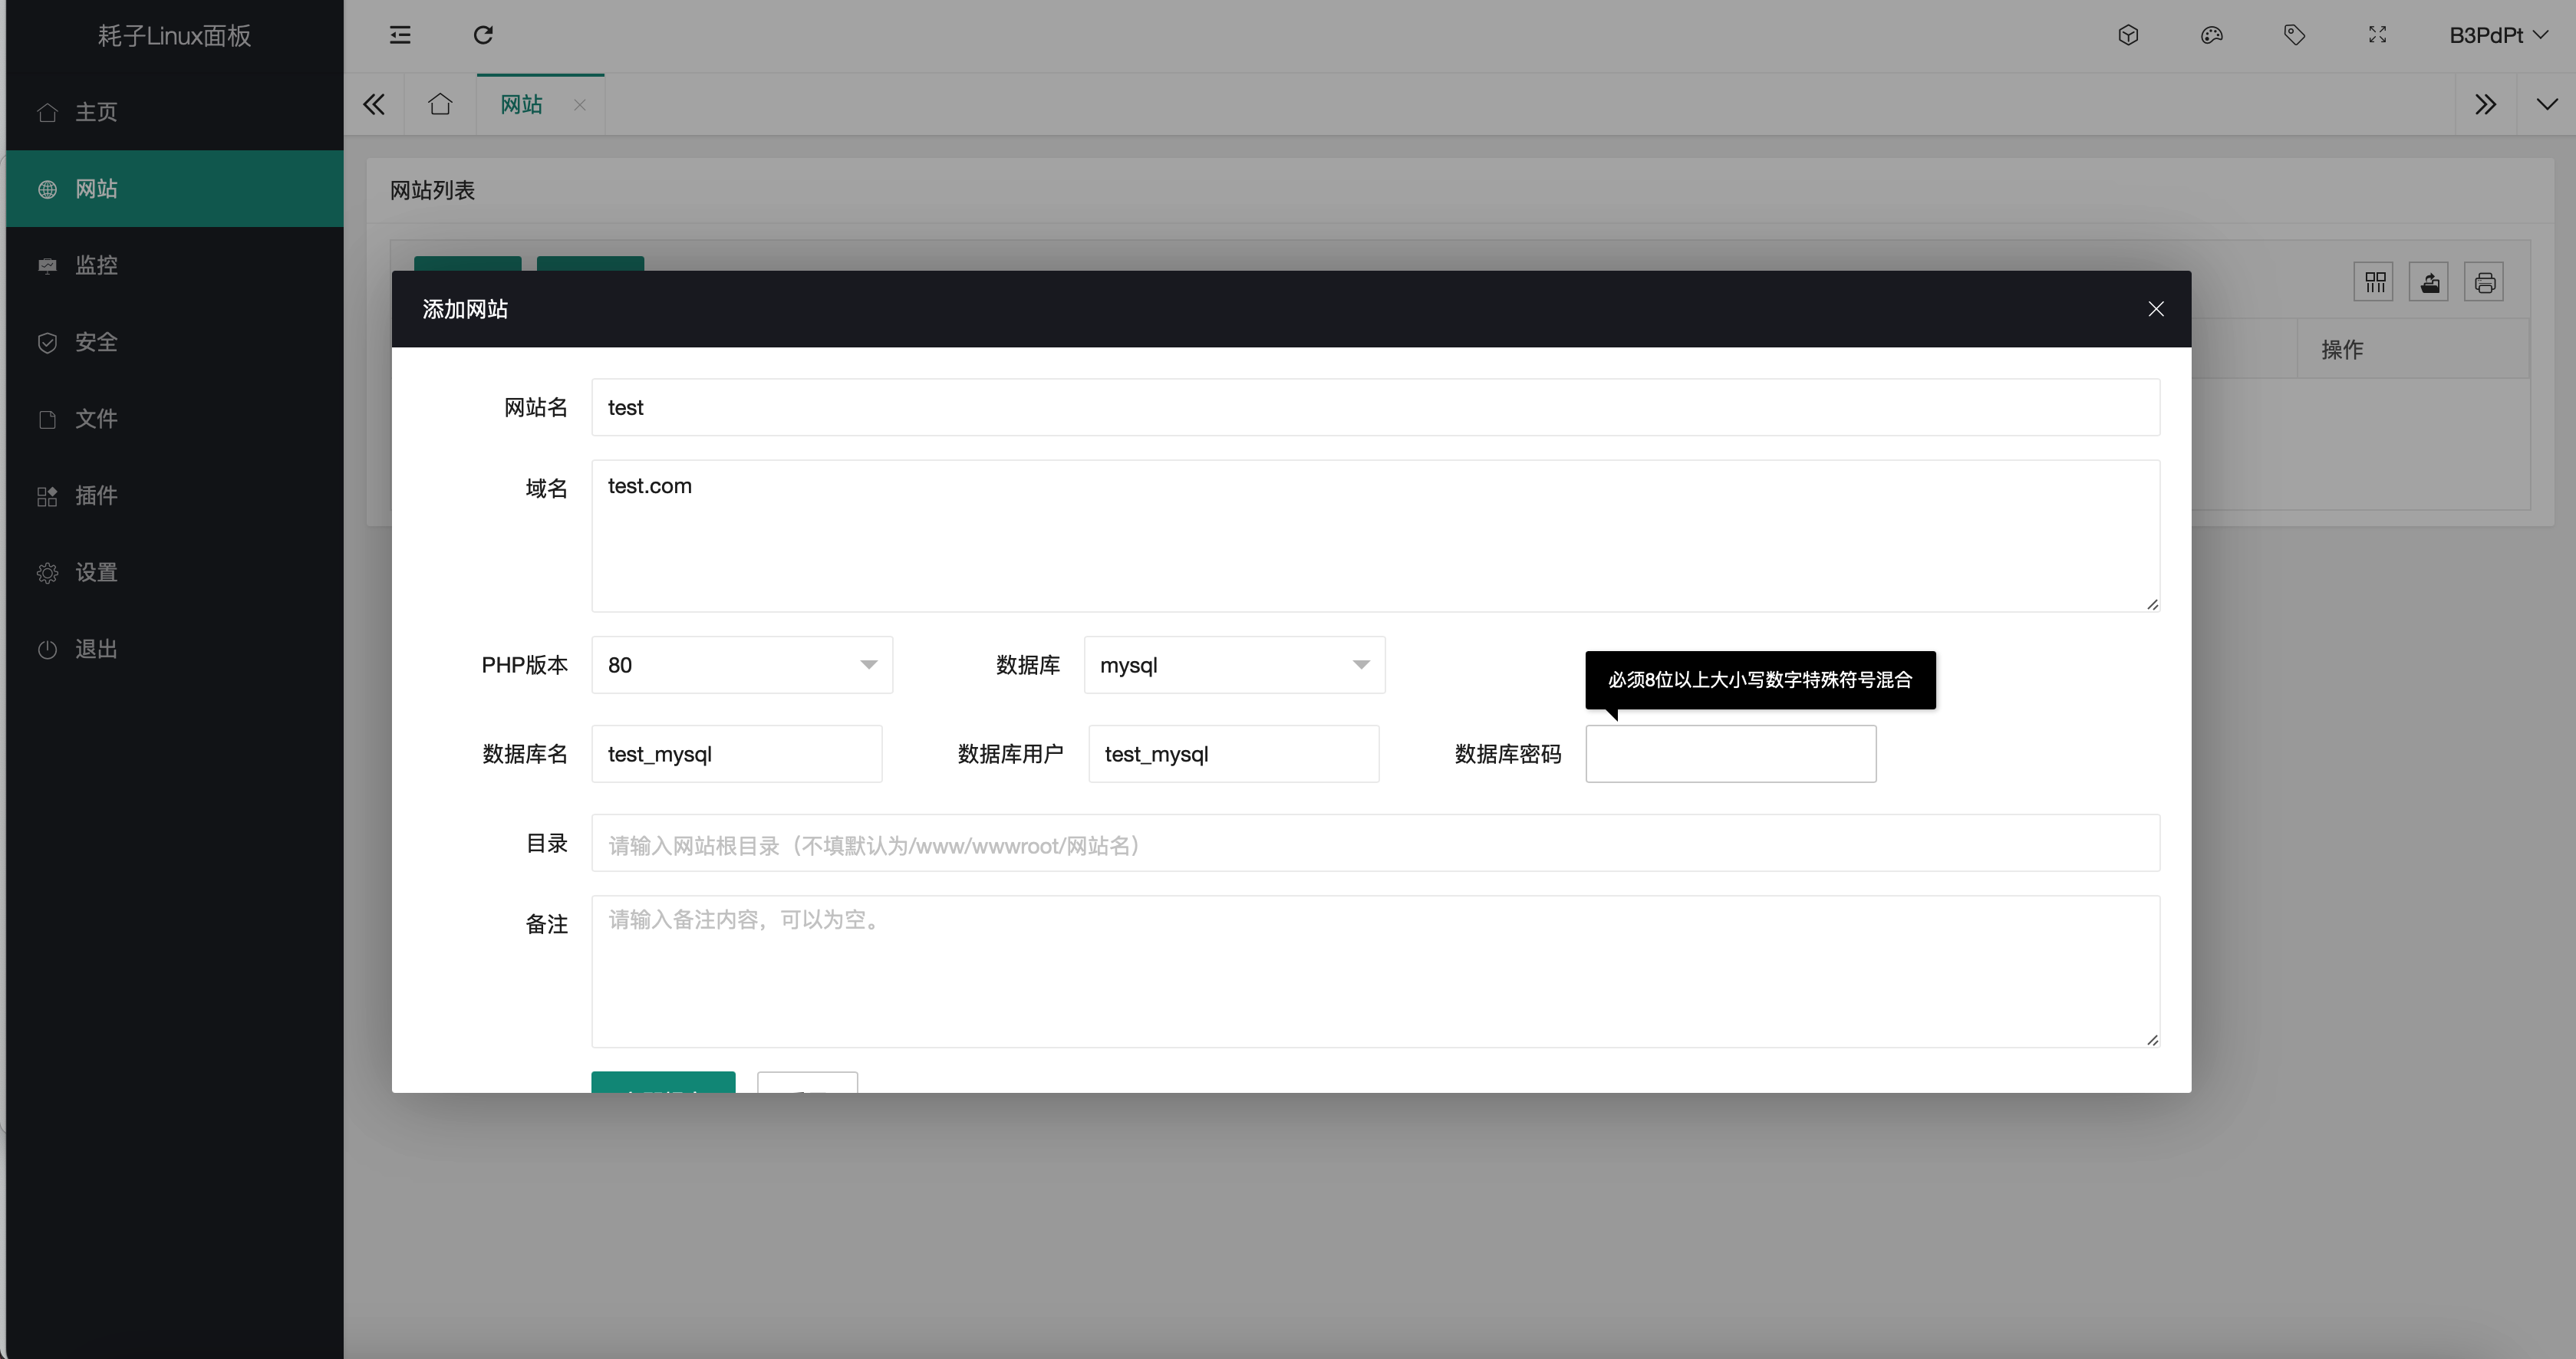The image size is (2576, 1359).
Task: Click the 域名 textarea with test.com
Action: pyautogui.click(x=1375, y=536)
